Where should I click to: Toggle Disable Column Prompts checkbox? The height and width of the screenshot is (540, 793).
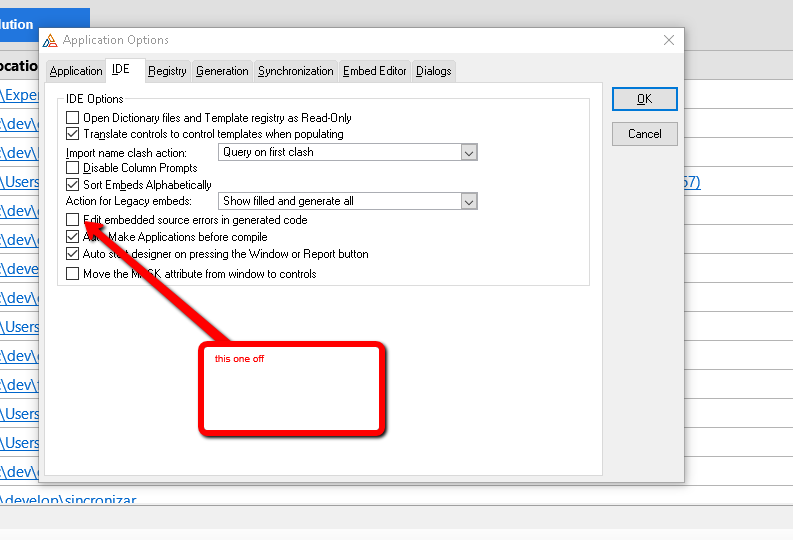[x=72, y=168]
